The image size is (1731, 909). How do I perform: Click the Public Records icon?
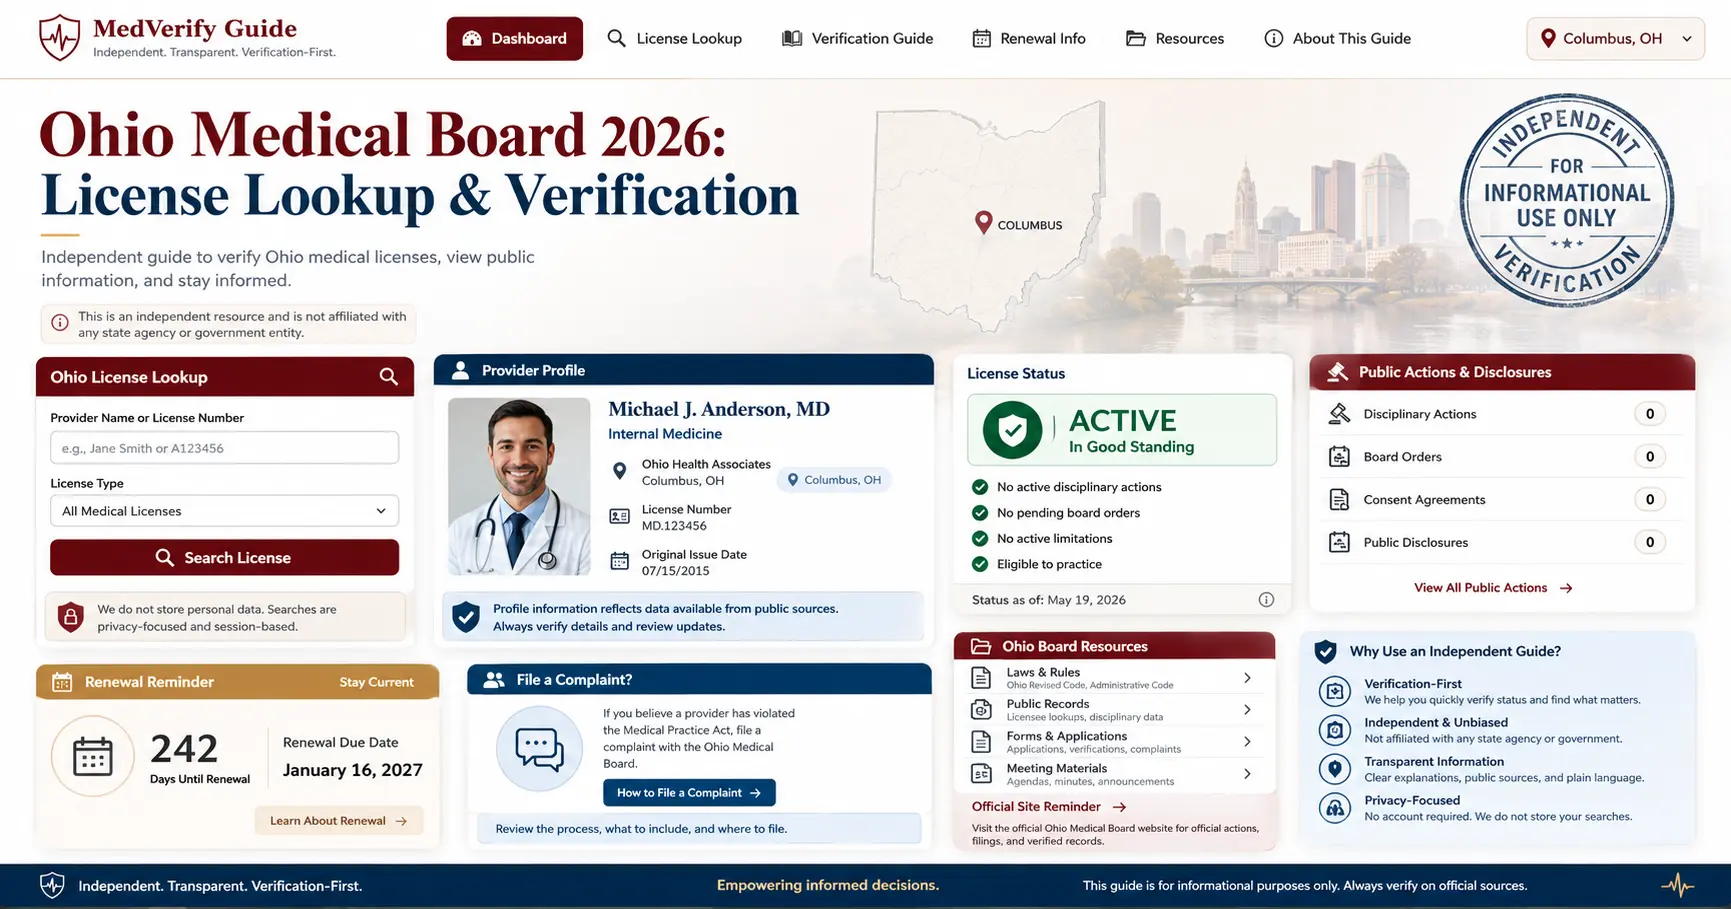tap(981, 710)
